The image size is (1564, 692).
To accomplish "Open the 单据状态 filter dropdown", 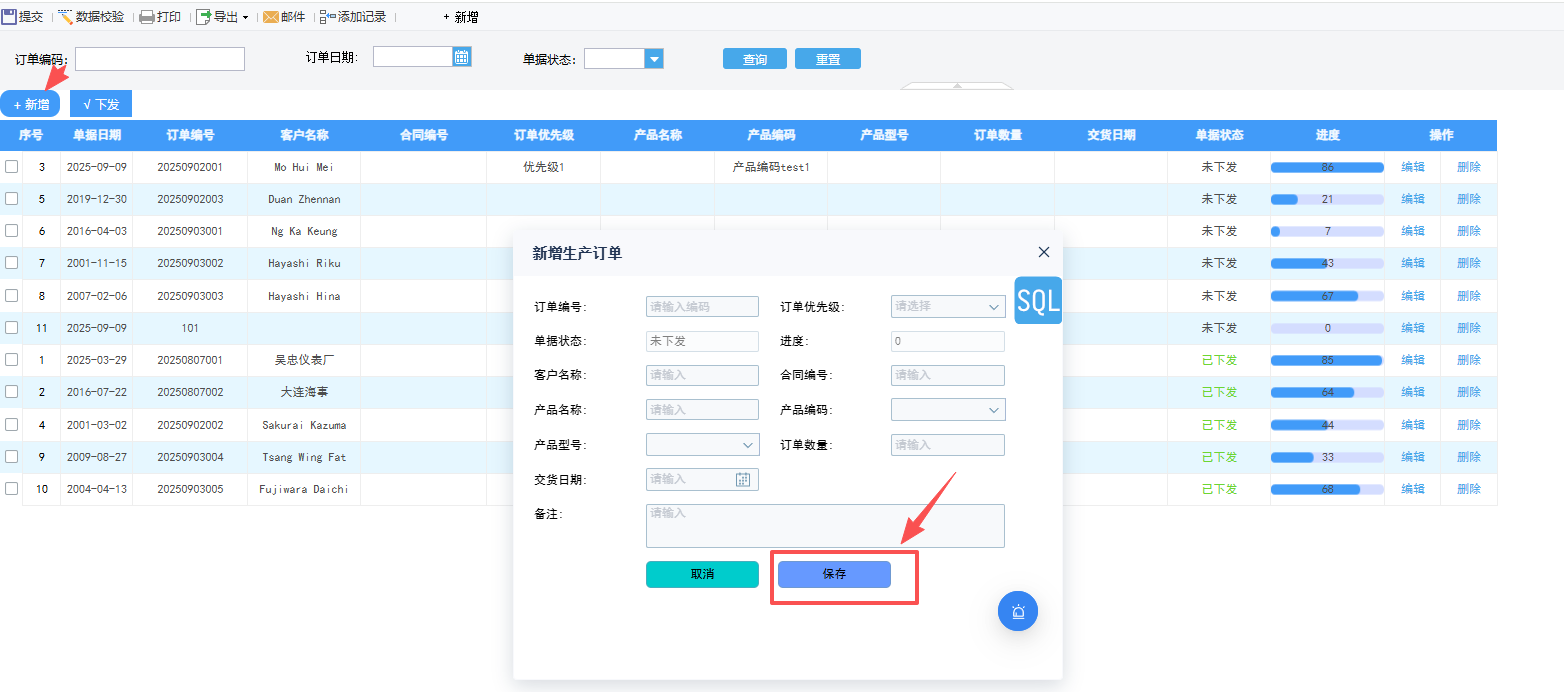I will [x=654, y=59].
